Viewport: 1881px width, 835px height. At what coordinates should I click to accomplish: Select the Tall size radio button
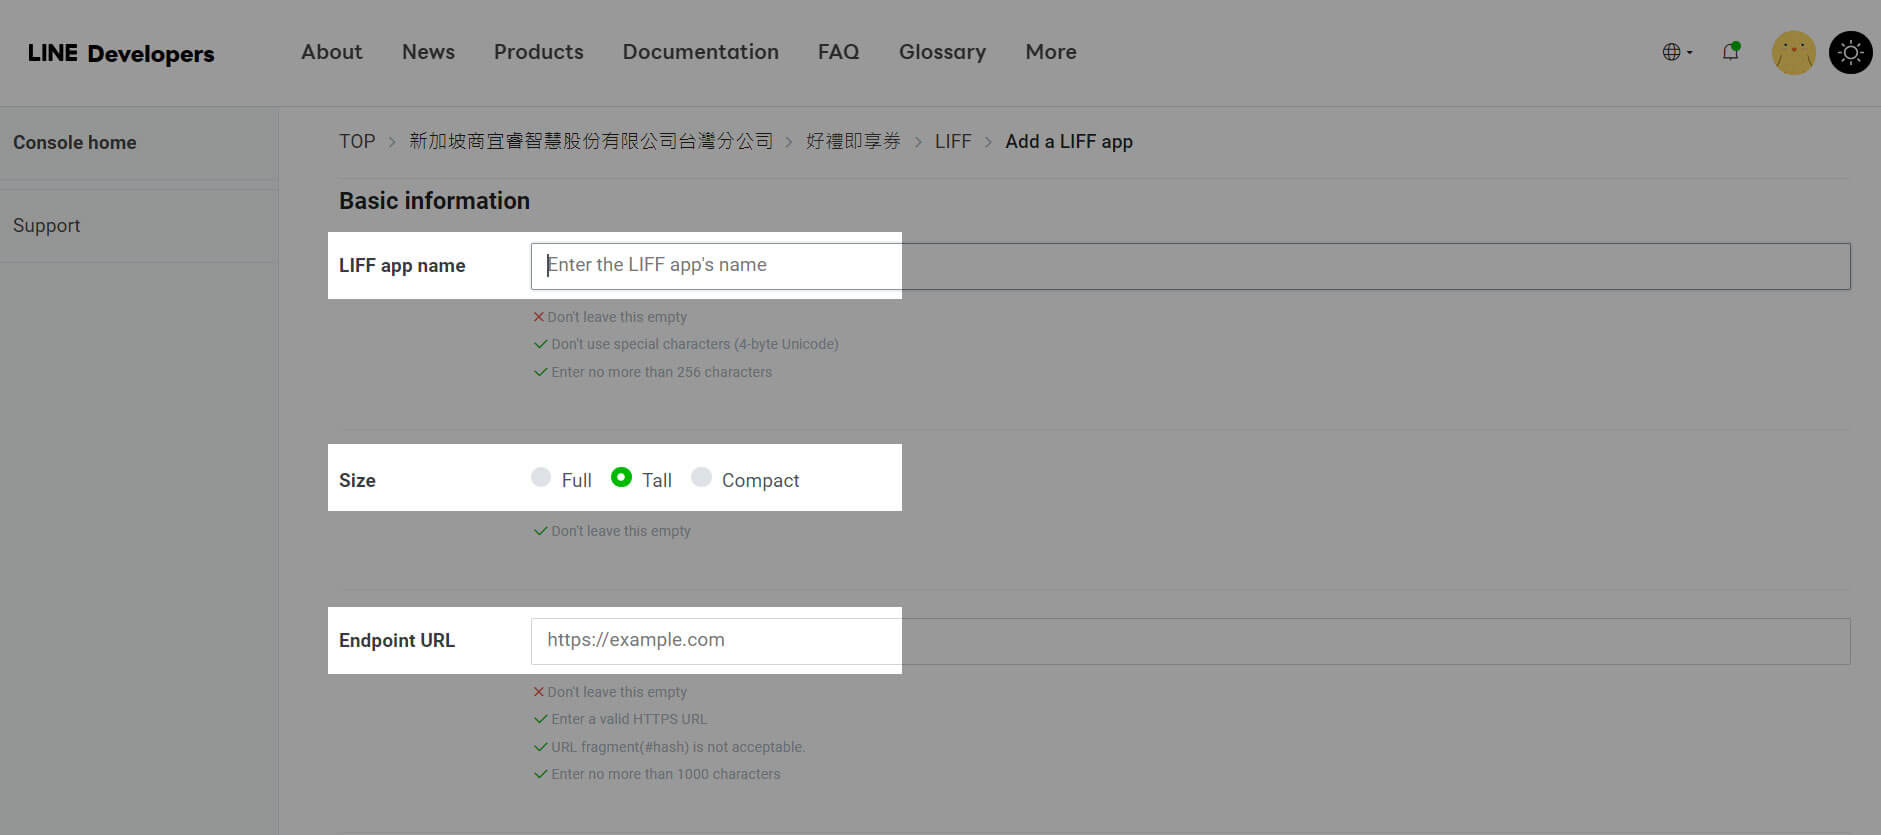(x=621, y=477)
